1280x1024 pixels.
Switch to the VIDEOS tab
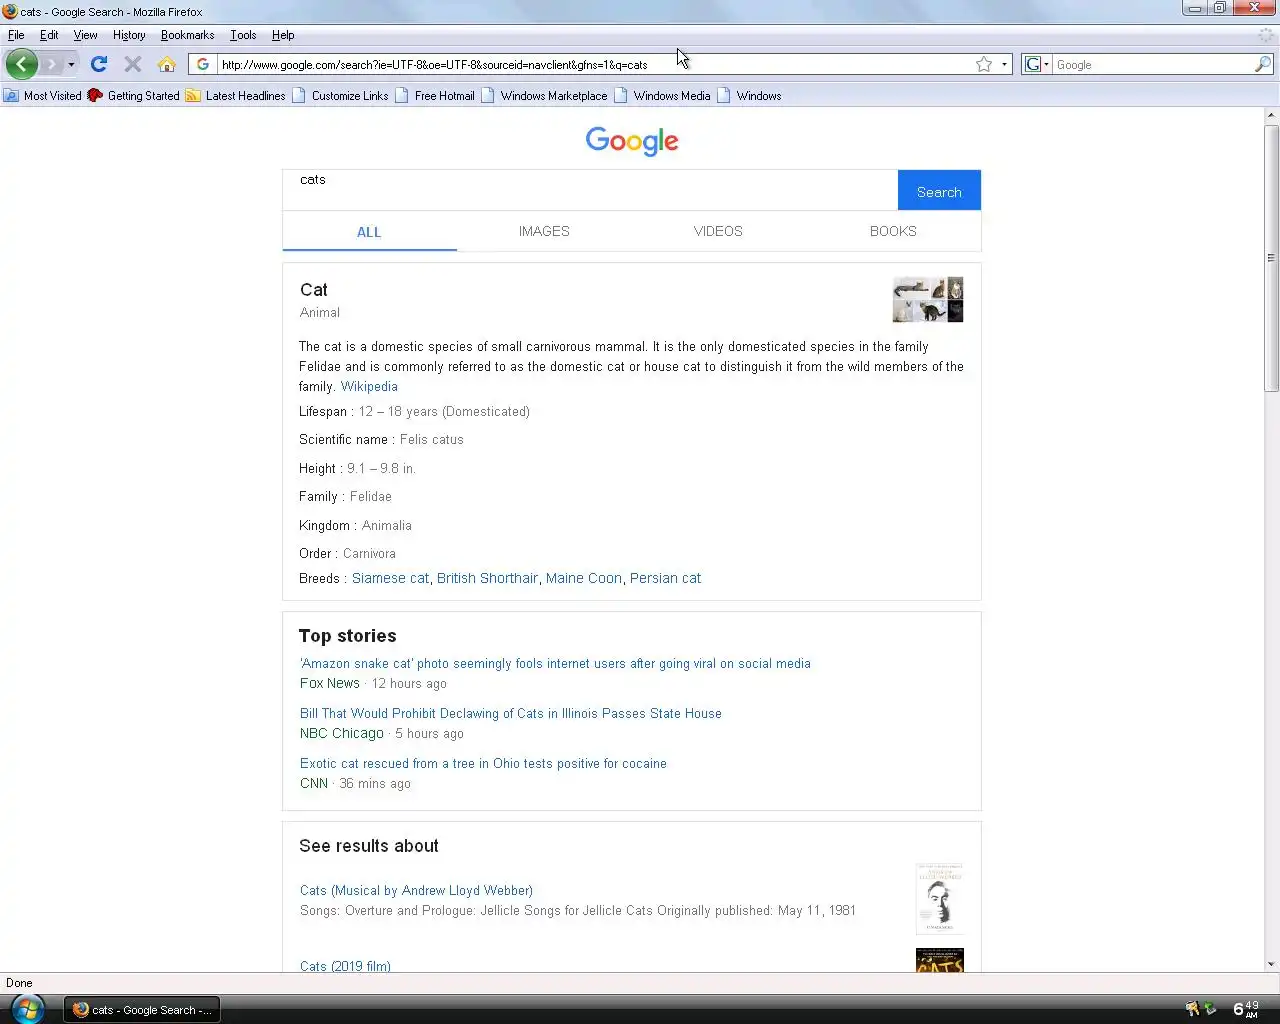point(718,231)
